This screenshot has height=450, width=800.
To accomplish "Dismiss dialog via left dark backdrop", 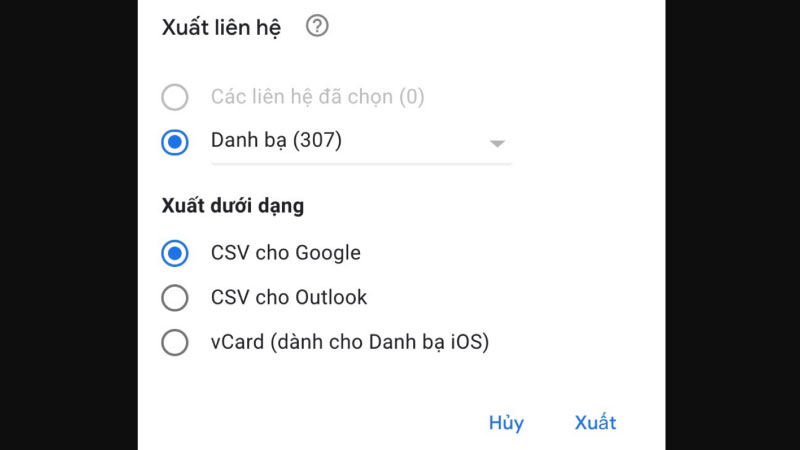I will 69,225.
